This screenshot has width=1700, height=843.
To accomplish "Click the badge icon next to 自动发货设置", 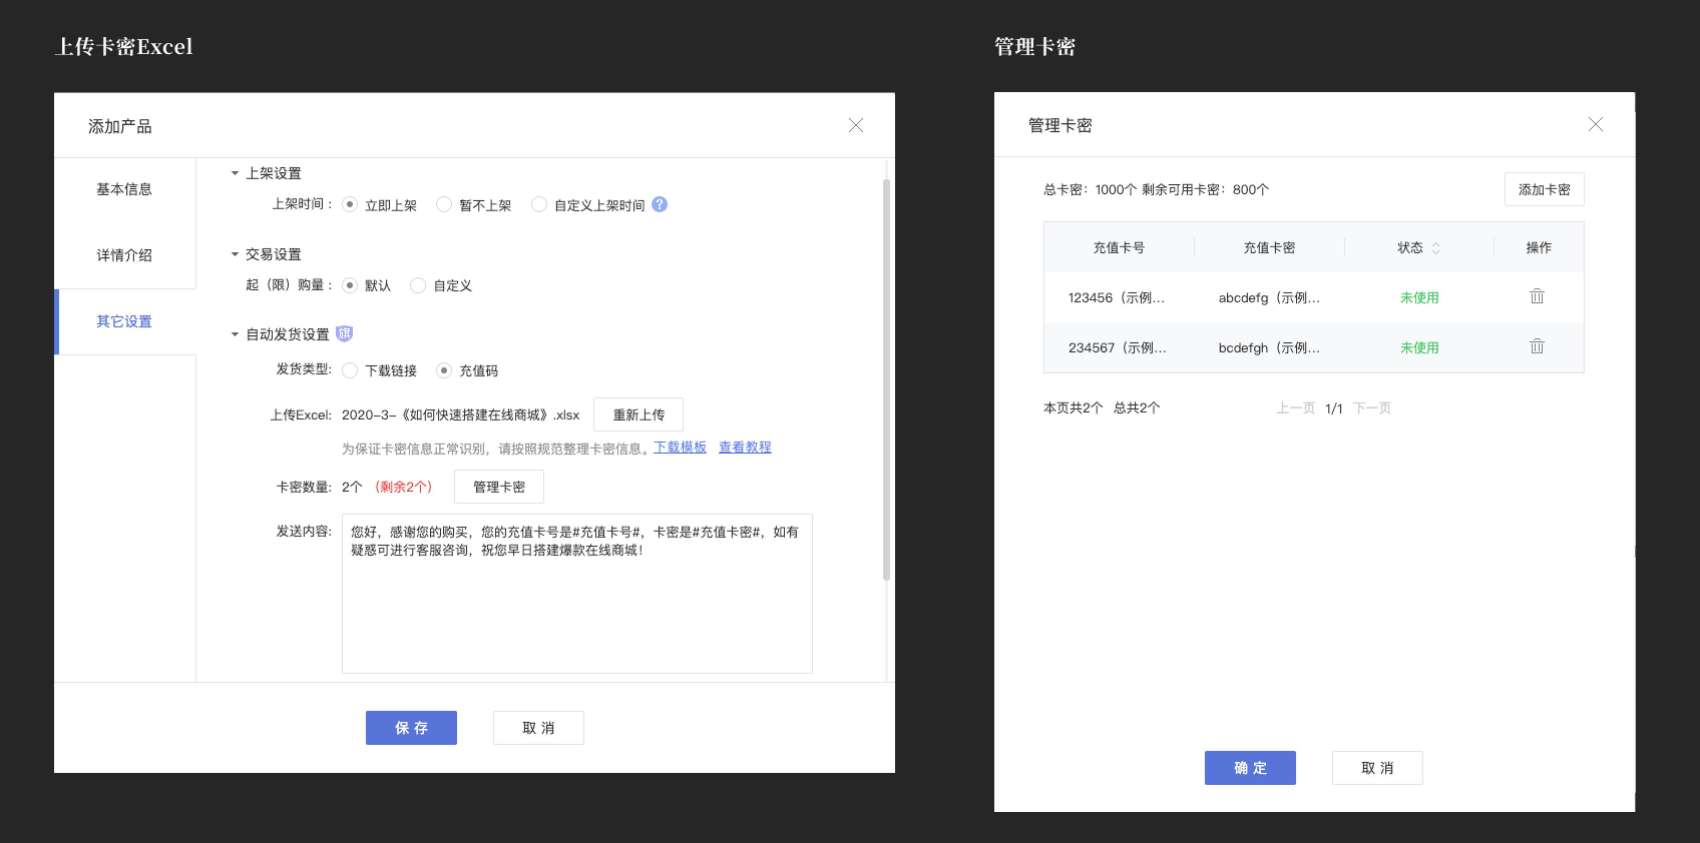I will [x=344, y=333].
